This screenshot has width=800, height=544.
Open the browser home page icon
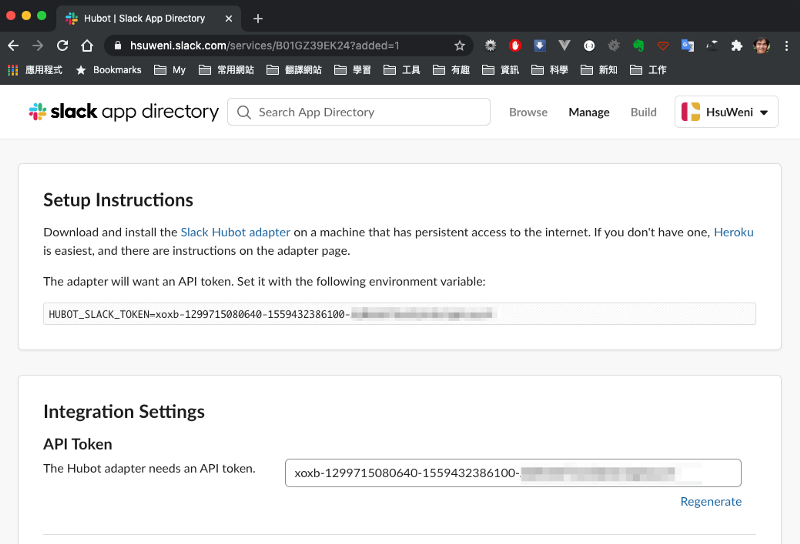[x=87, y=46]
